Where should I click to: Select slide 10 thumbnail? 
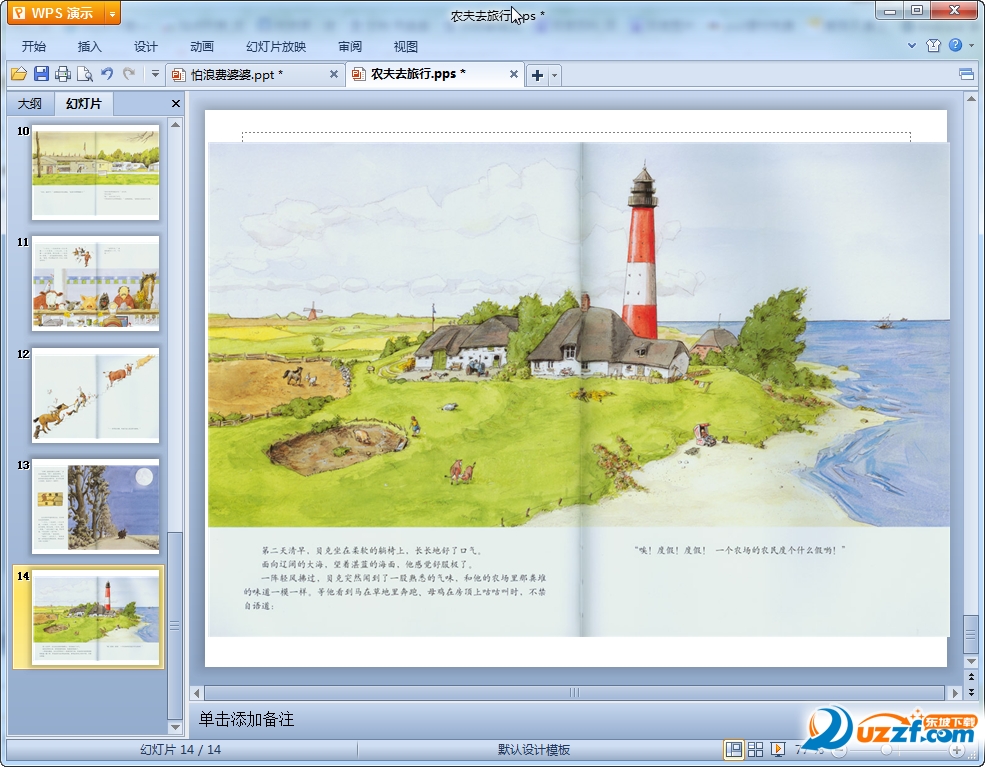pos(95,172)
